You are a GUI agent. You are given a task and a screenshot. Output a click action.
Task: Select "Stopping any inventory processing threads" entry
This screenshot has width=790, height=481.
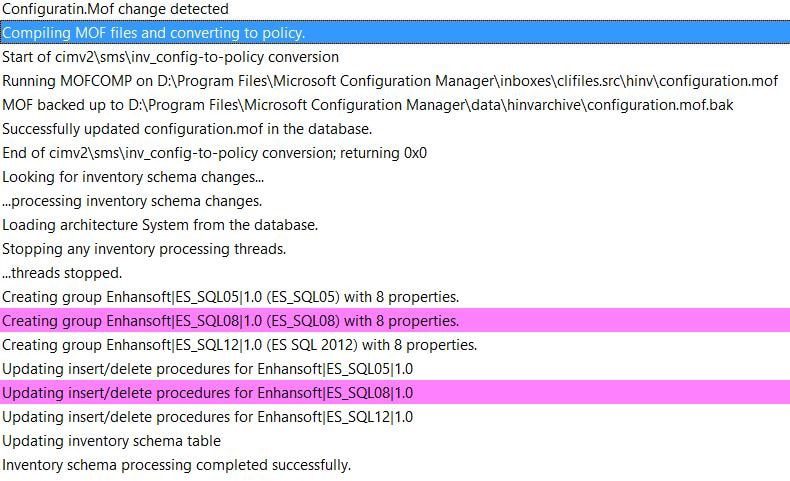point(144,249)
